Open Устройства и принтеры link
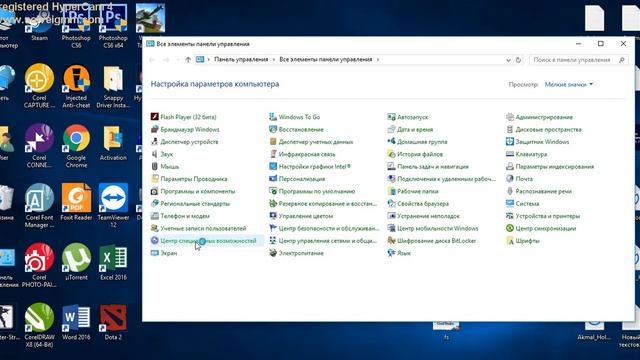 click(548, 216)
